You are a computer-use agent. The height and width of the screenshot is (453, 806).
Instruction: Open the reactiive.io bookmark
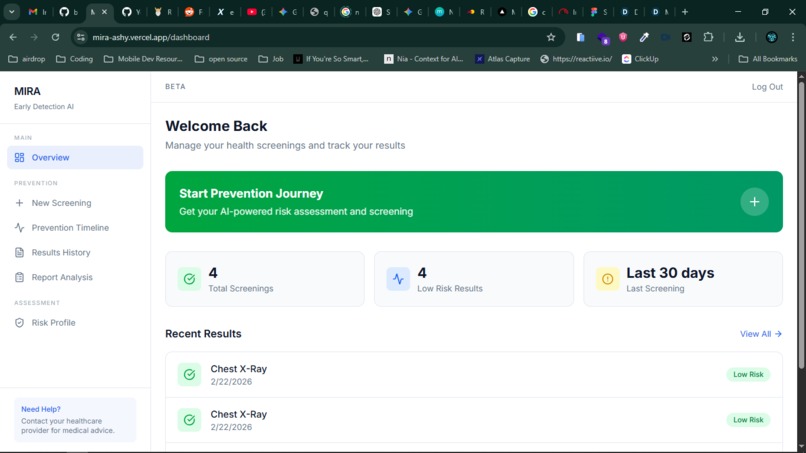[x=576, y=59]
